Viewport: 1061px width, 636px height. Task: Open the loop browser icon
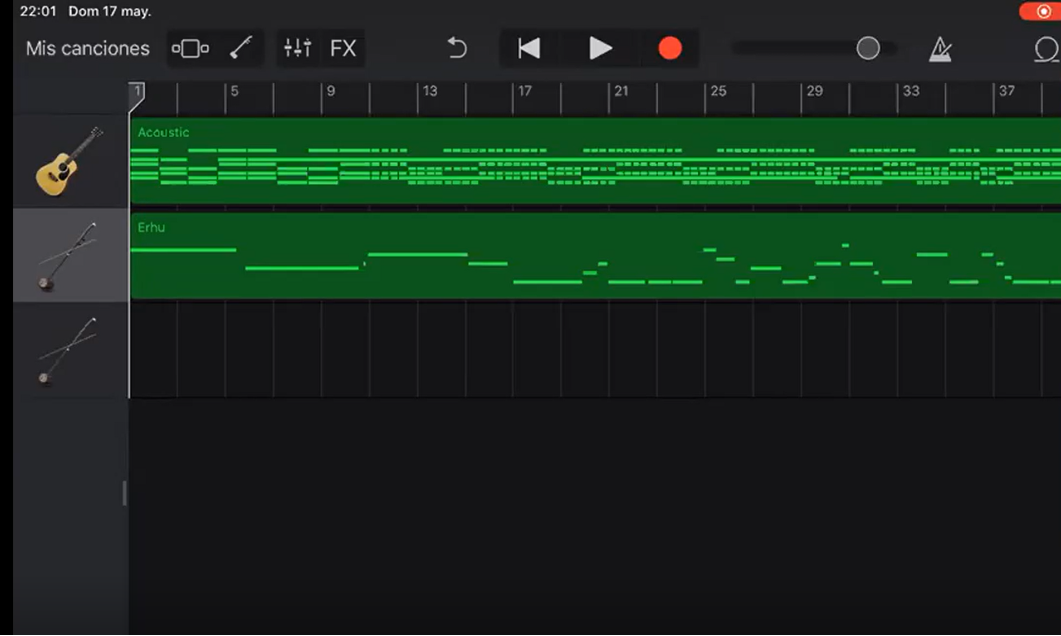pos(1047,49)
